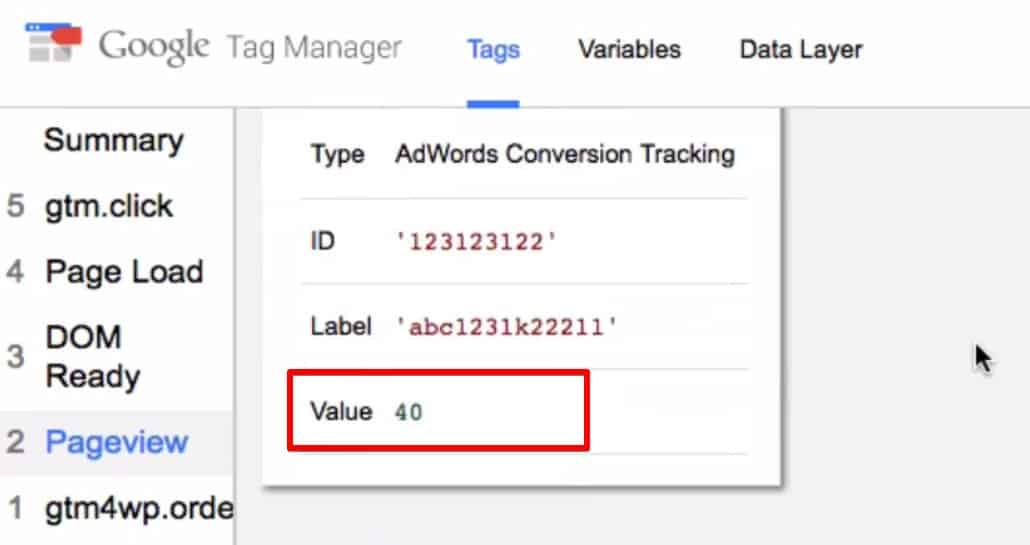The height and width of the screenshot is (545, 1030).
Task: Select the Pageview event
Action: [116, 442]
